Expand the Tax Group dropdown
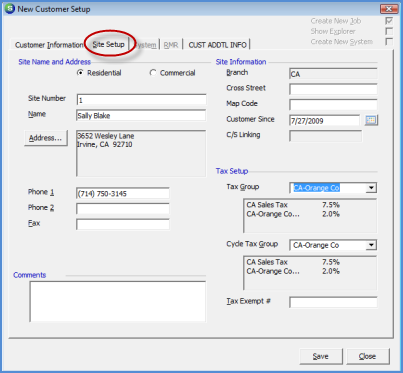 click(x=371, y=188)
